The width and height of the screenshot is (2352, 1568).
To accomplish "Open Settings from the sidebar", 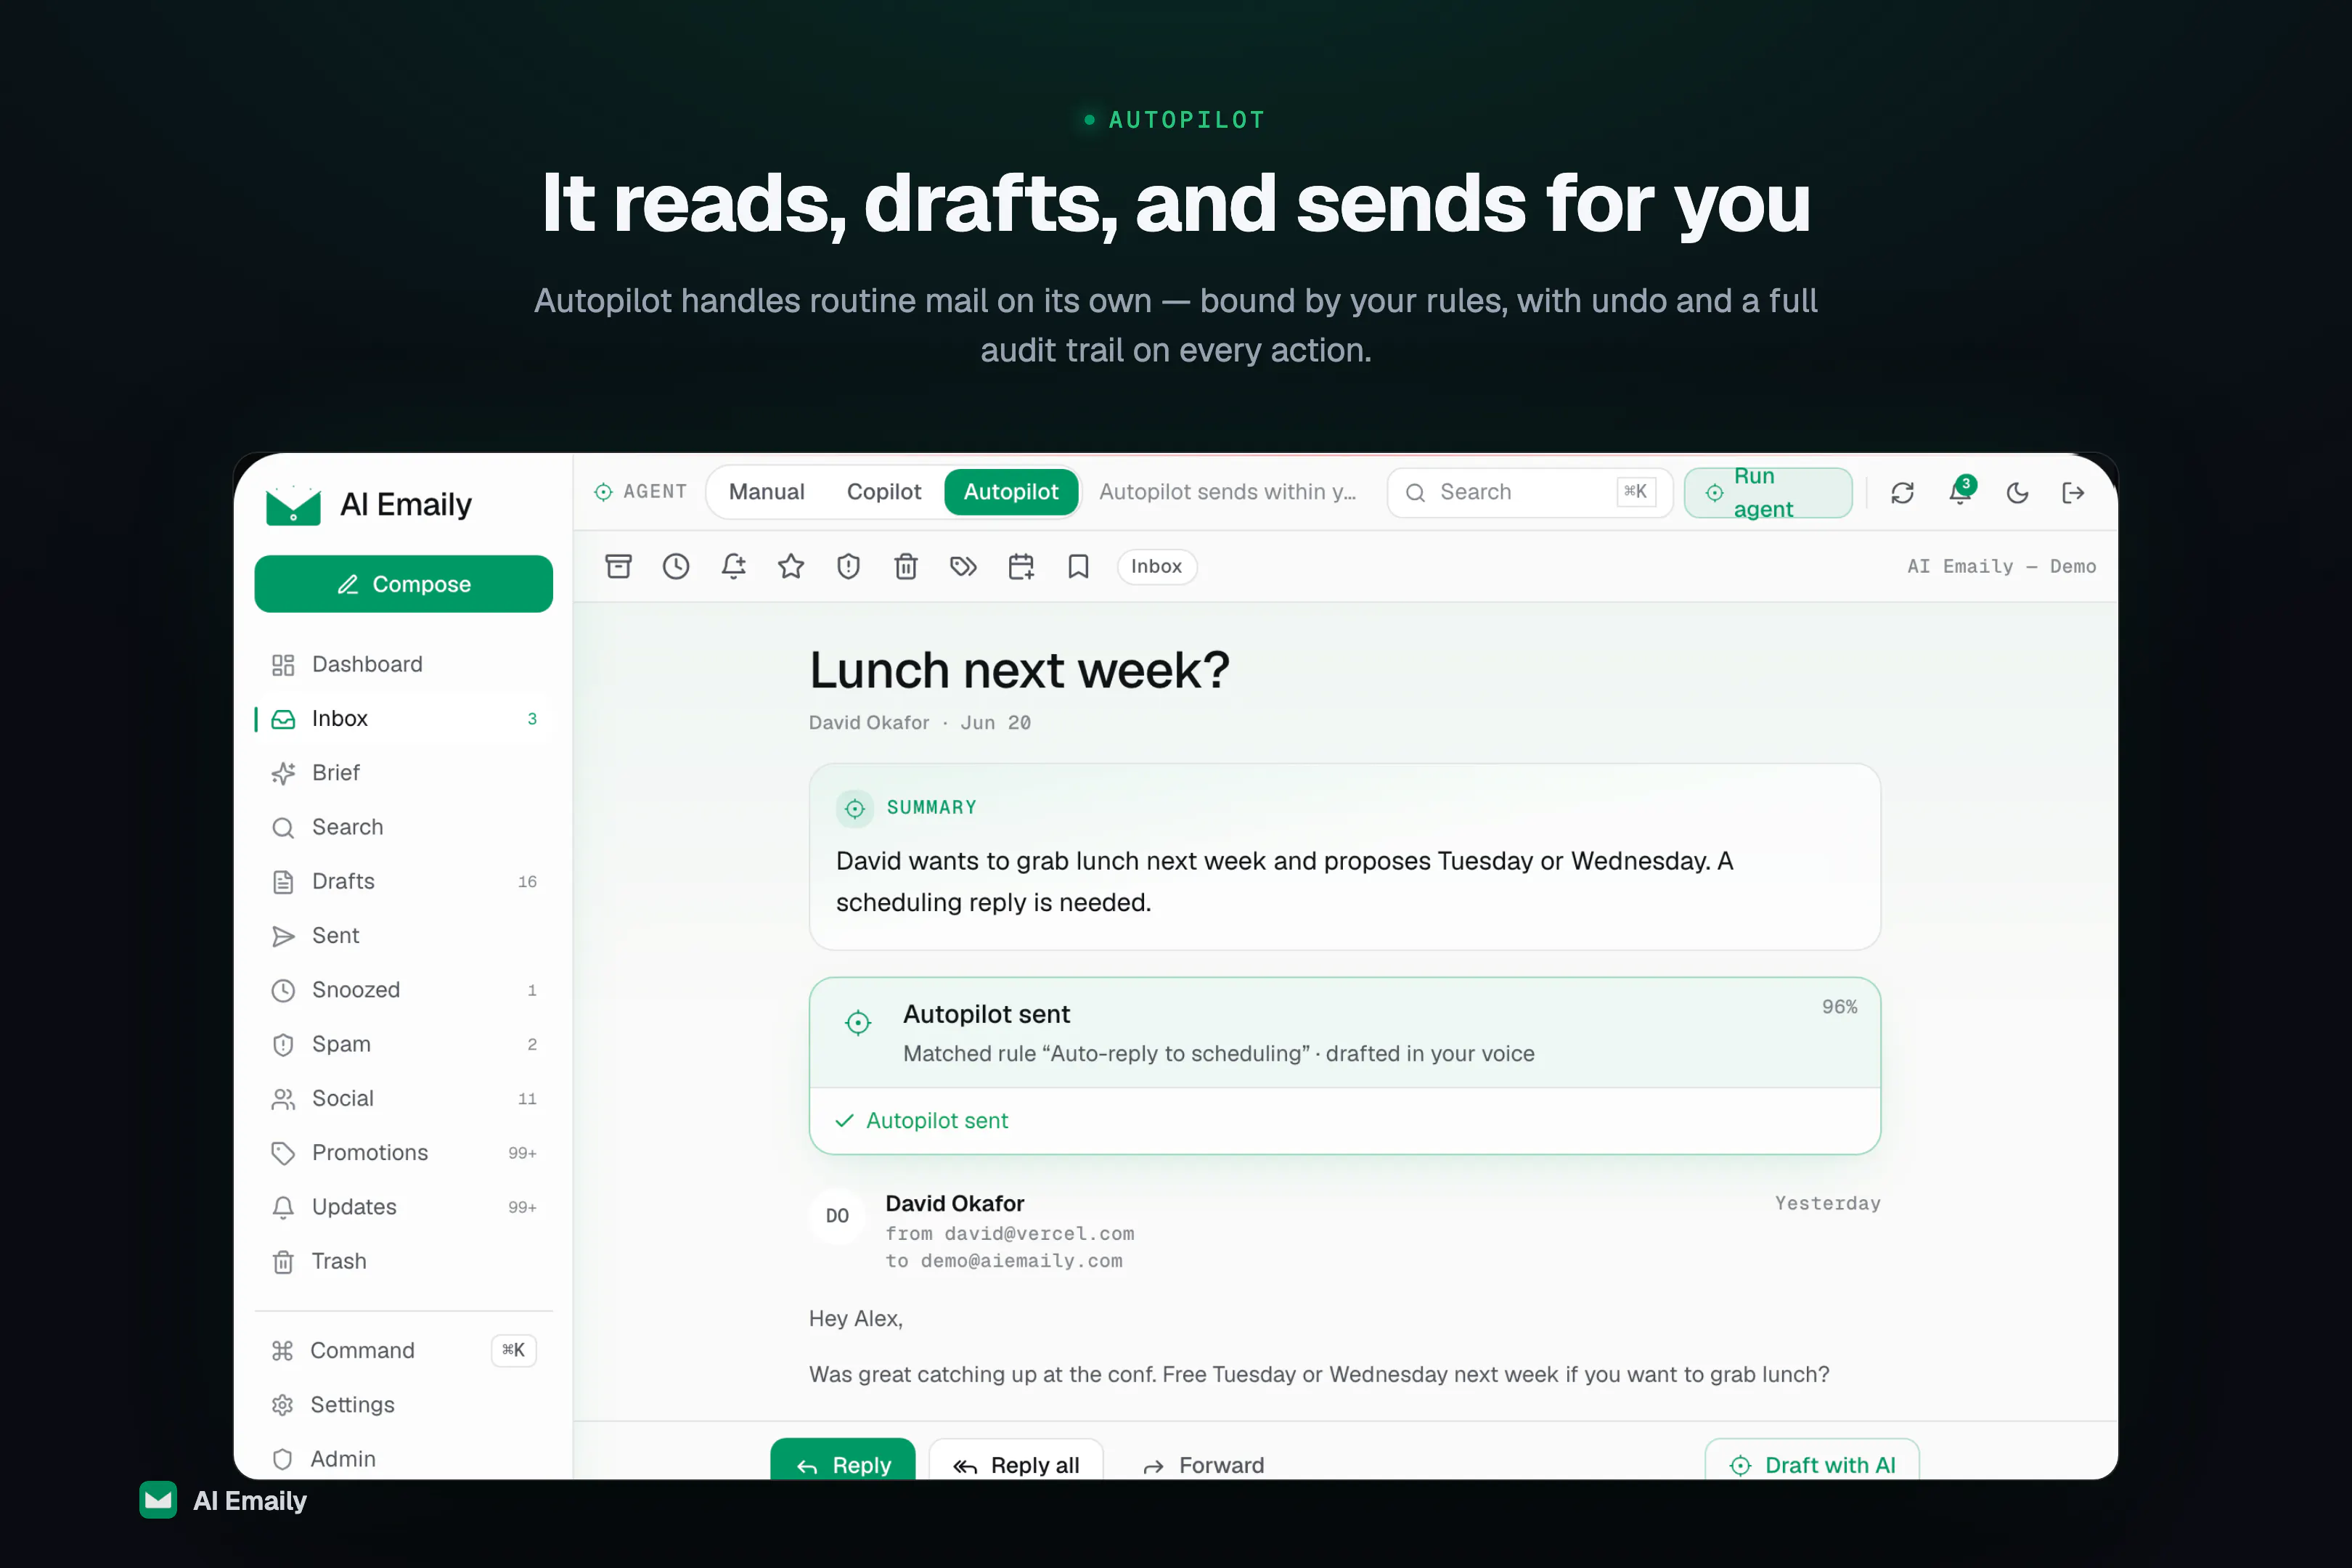I will pyautogui.click(x=404, y=1405).
